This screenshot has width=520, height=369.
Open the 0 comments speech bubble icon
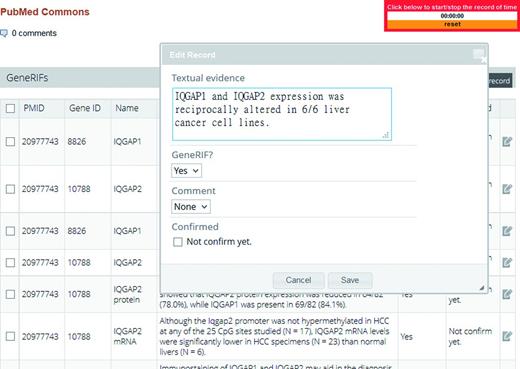coord(4,33)
